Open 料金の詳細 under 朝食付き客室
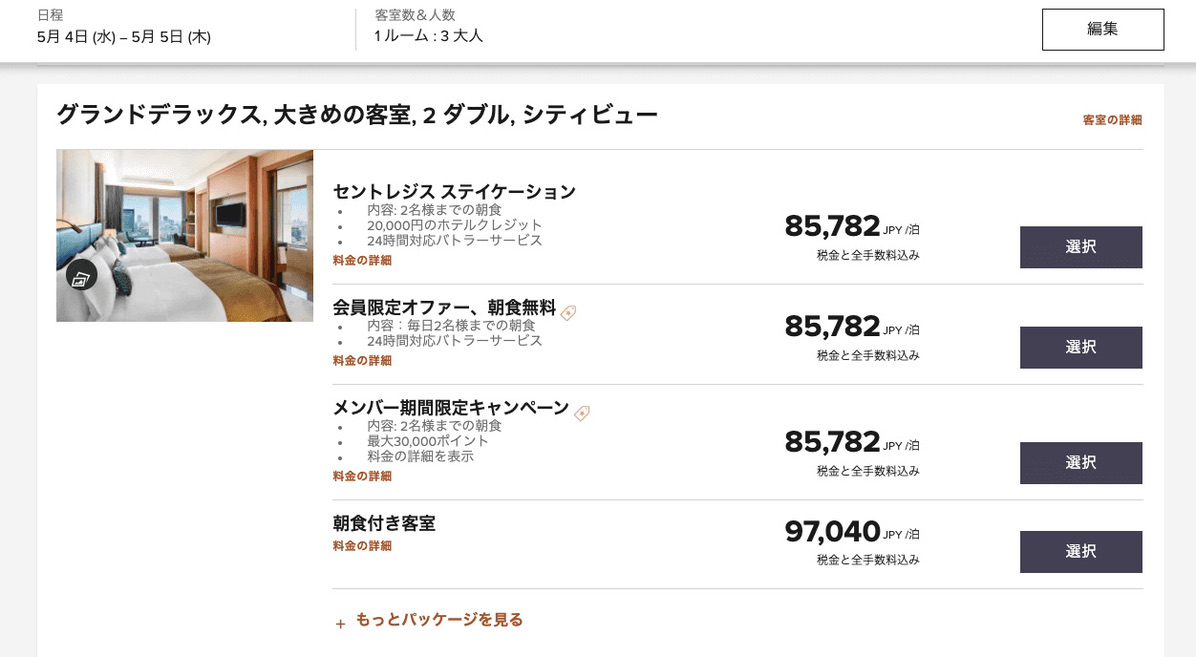Image resolution: width=1196 pixels, height=657 pixels. (362, 546)
